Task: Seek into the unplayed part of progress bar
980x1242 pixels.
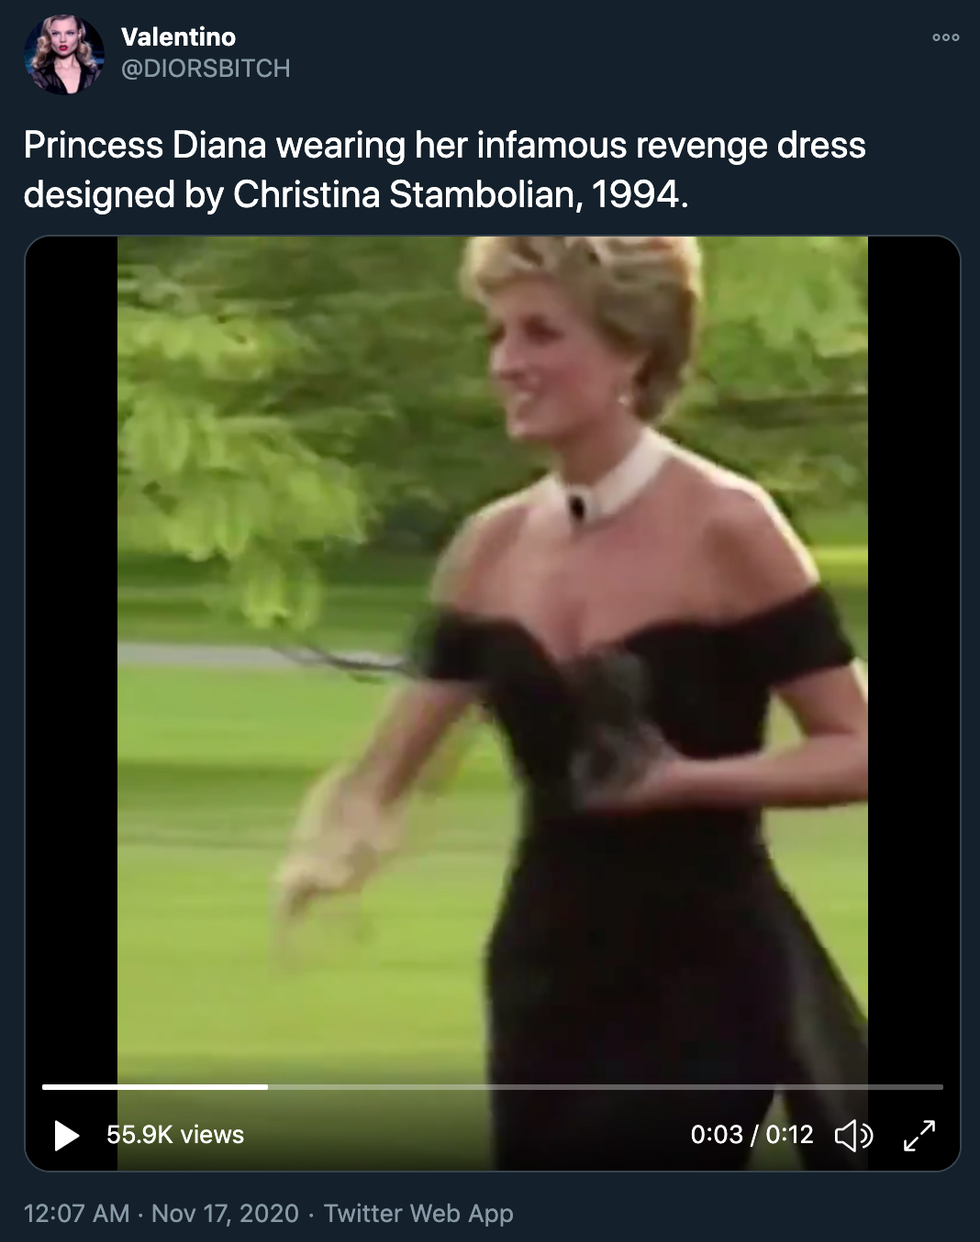Action: 600,1086
